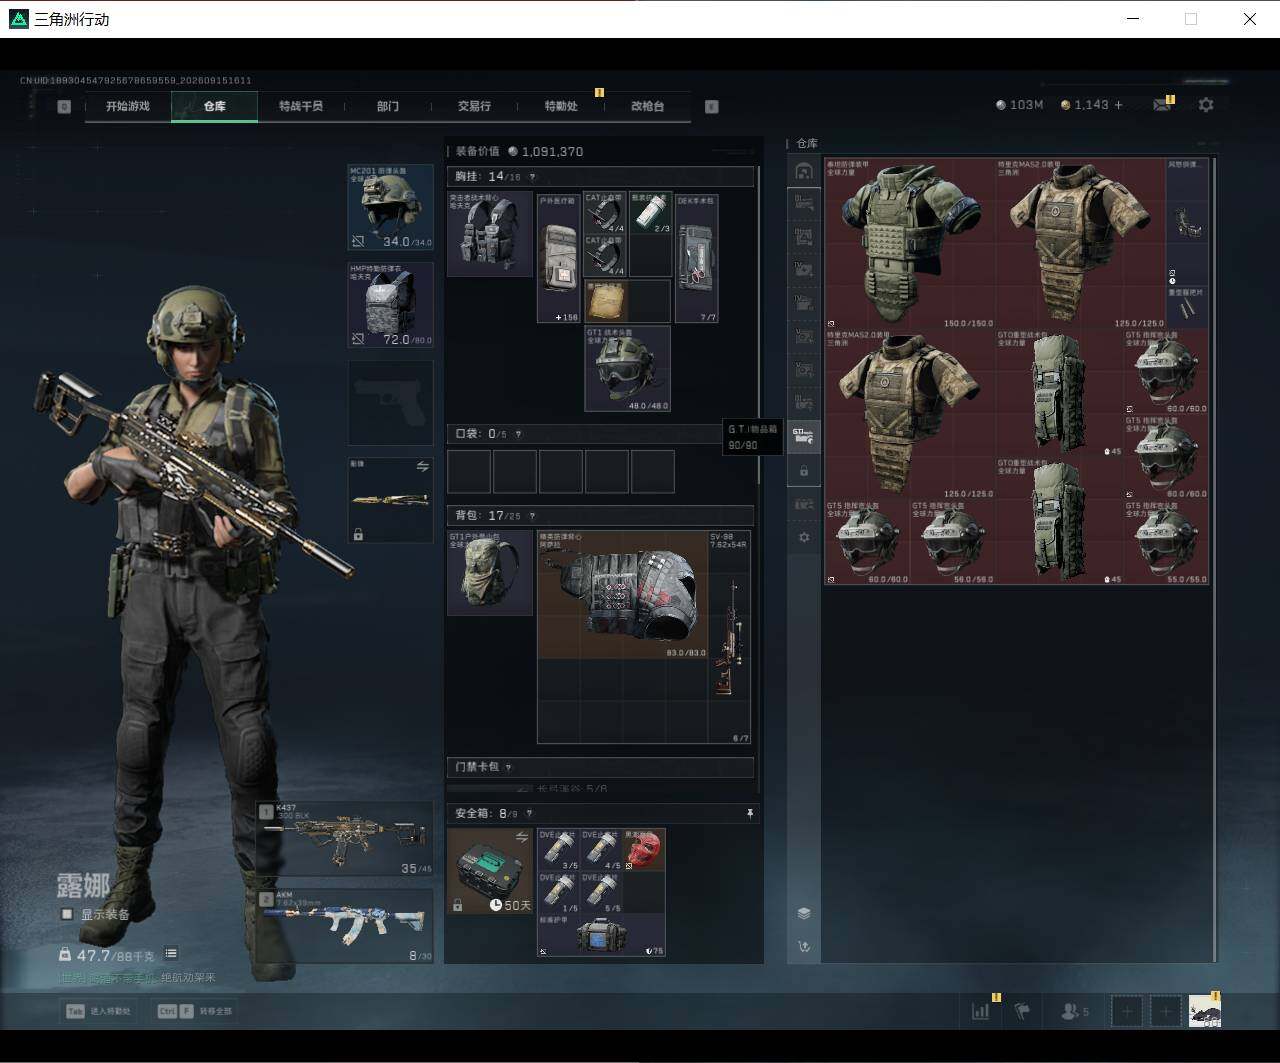Click the flag icon in bottom bar
Screen dimensions: 1280x1063
(x=1022, y=1011)
